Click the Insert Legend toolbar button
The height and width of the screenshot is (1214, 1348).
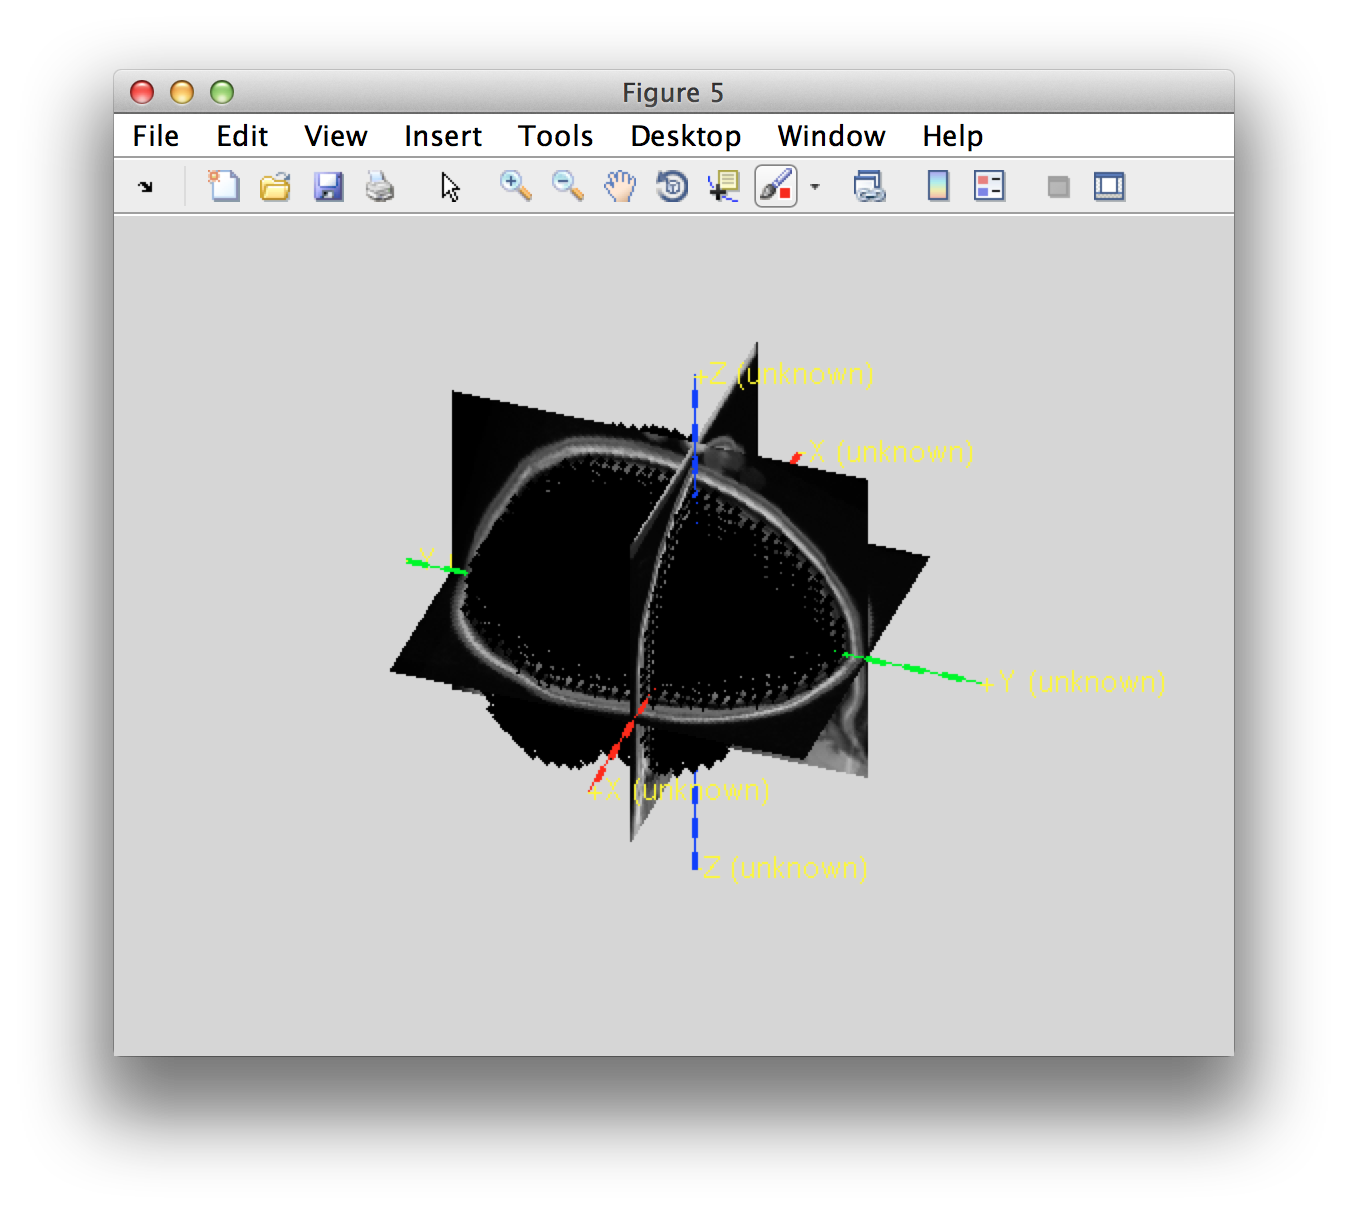point(989,186)
